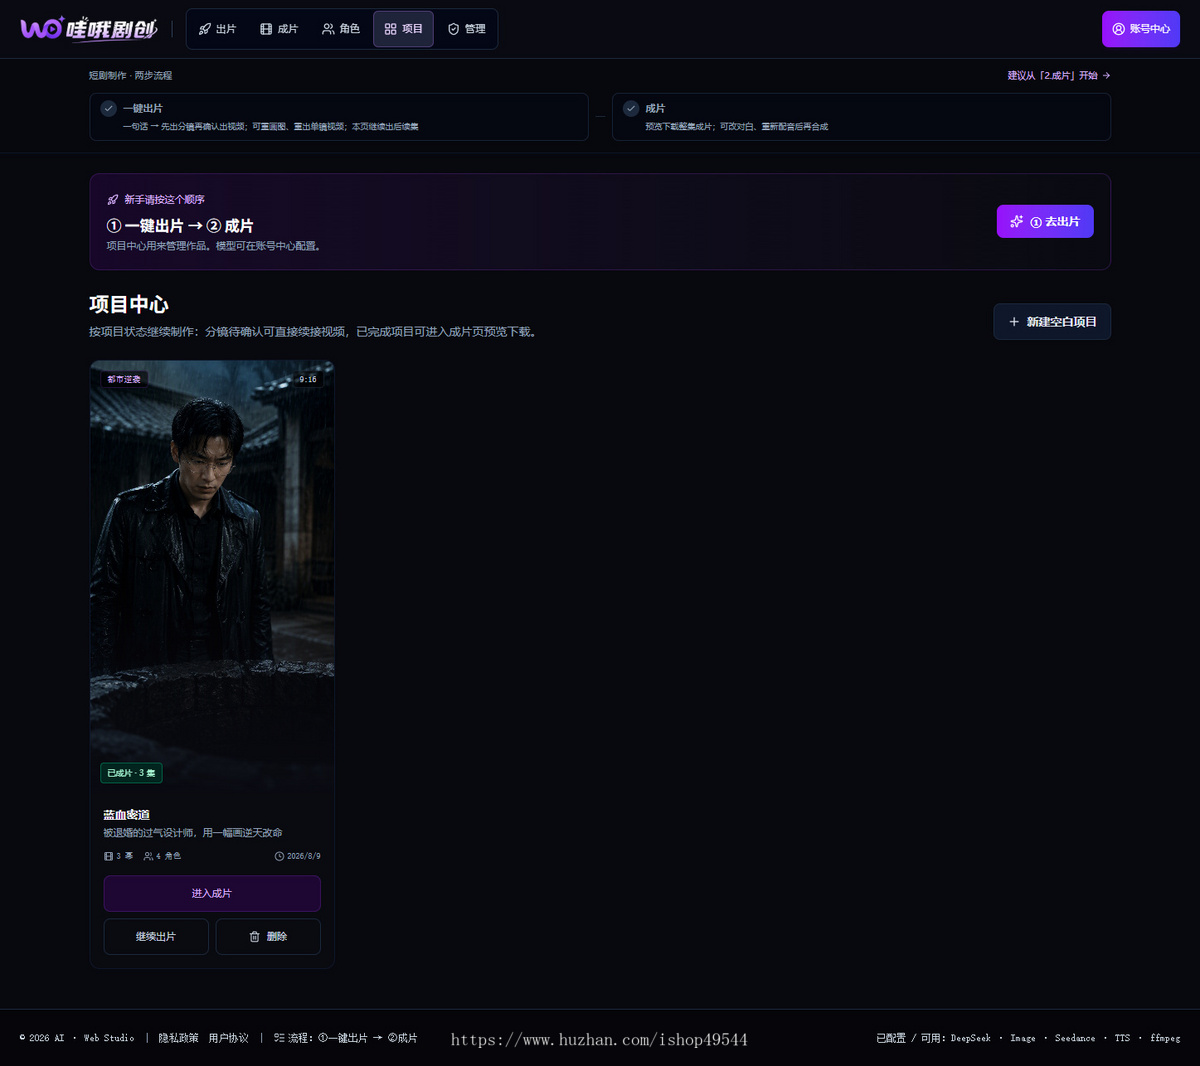This screenshot has height=1066, width=1200.
Task: Click the 进入成片 button
Action: (x=212, y=893)
